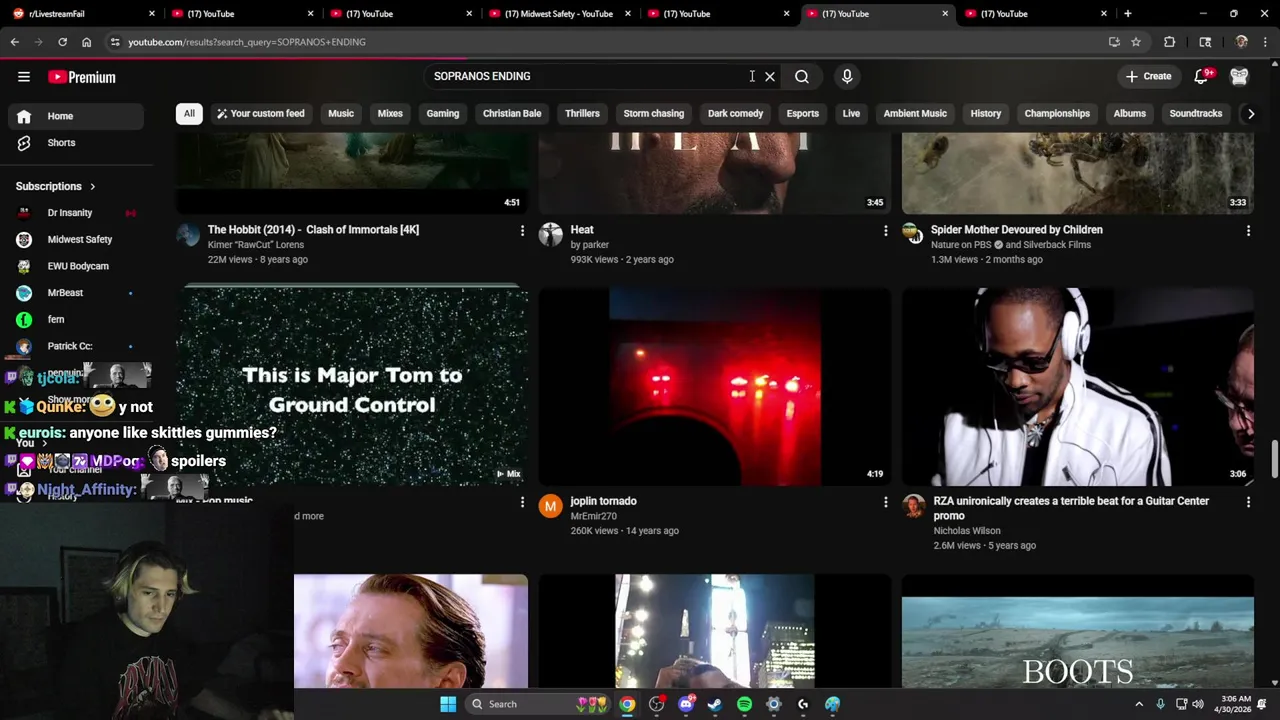Select the Championships filter chip
Viewport: 1280px width, 720px height.
point(1057,113)
